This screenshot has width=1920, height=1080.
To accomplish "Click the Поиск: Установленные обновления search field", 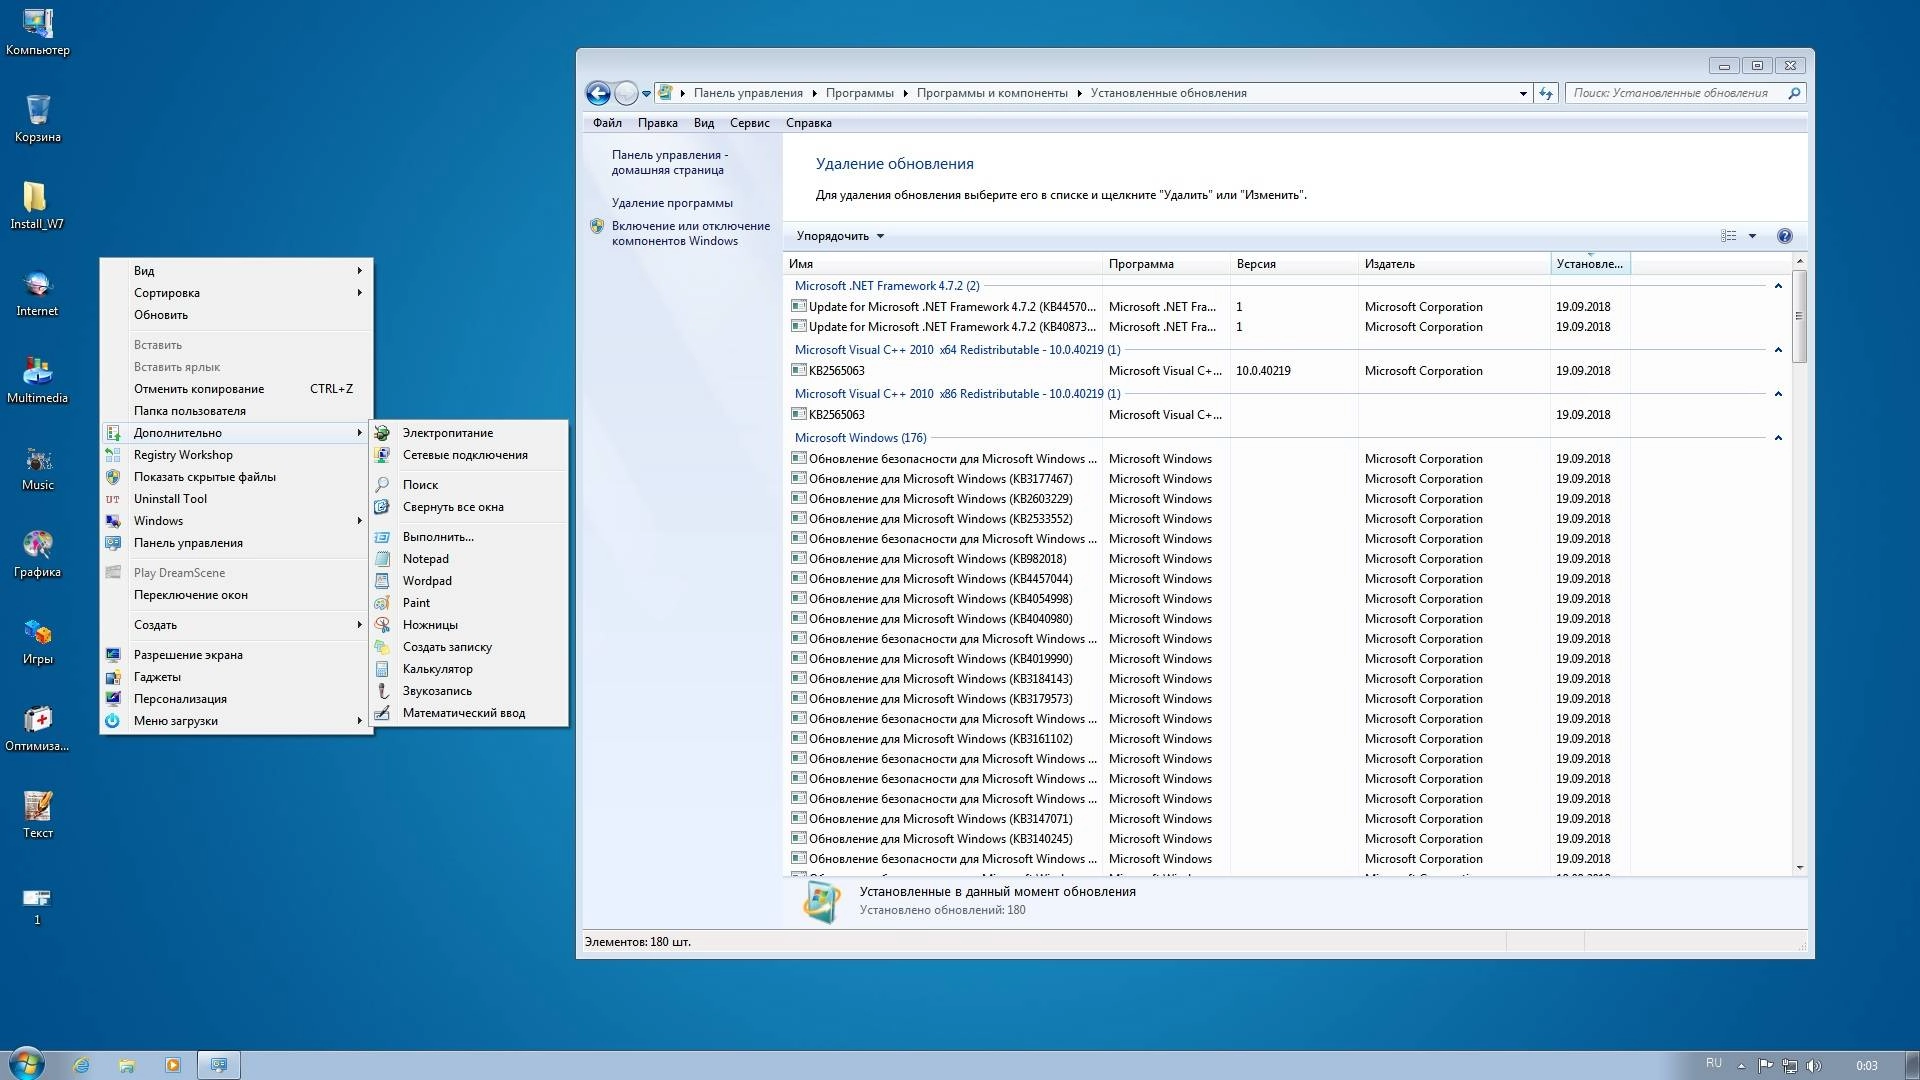I will coord(1676,93).
